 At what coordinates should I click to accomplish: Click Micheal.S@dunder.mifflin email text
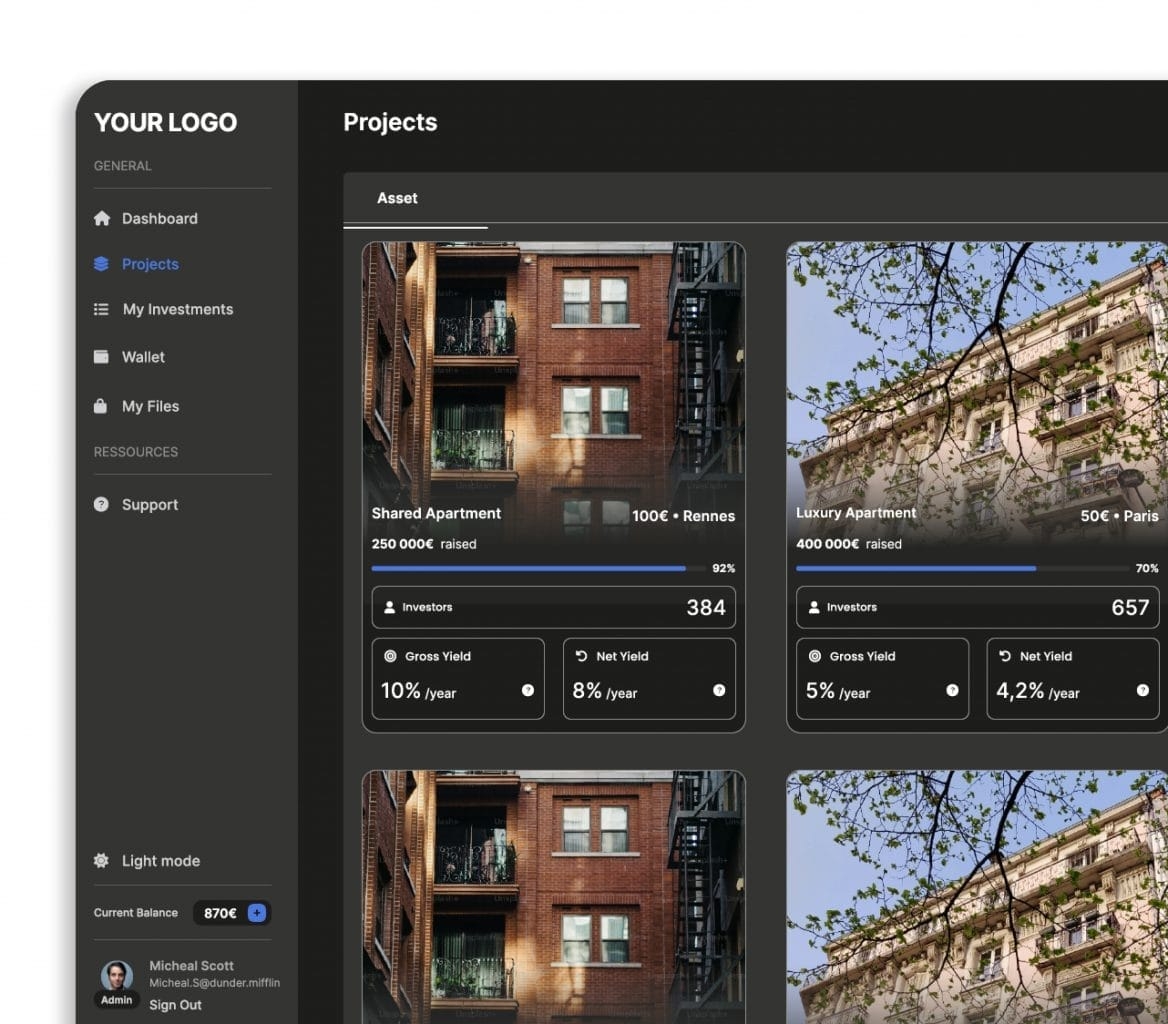tap(215, 983)
